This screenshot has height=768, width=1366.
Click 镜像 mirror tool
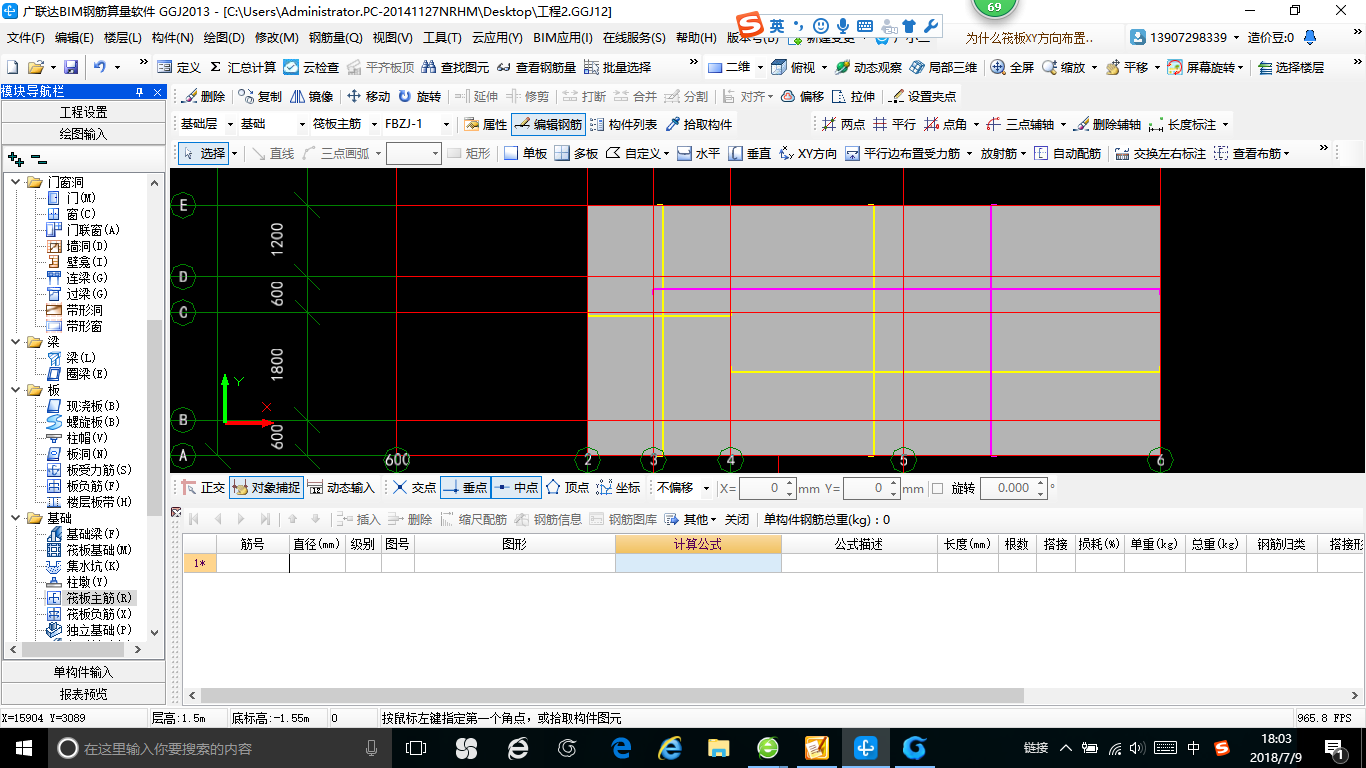[x=312, y=97]
